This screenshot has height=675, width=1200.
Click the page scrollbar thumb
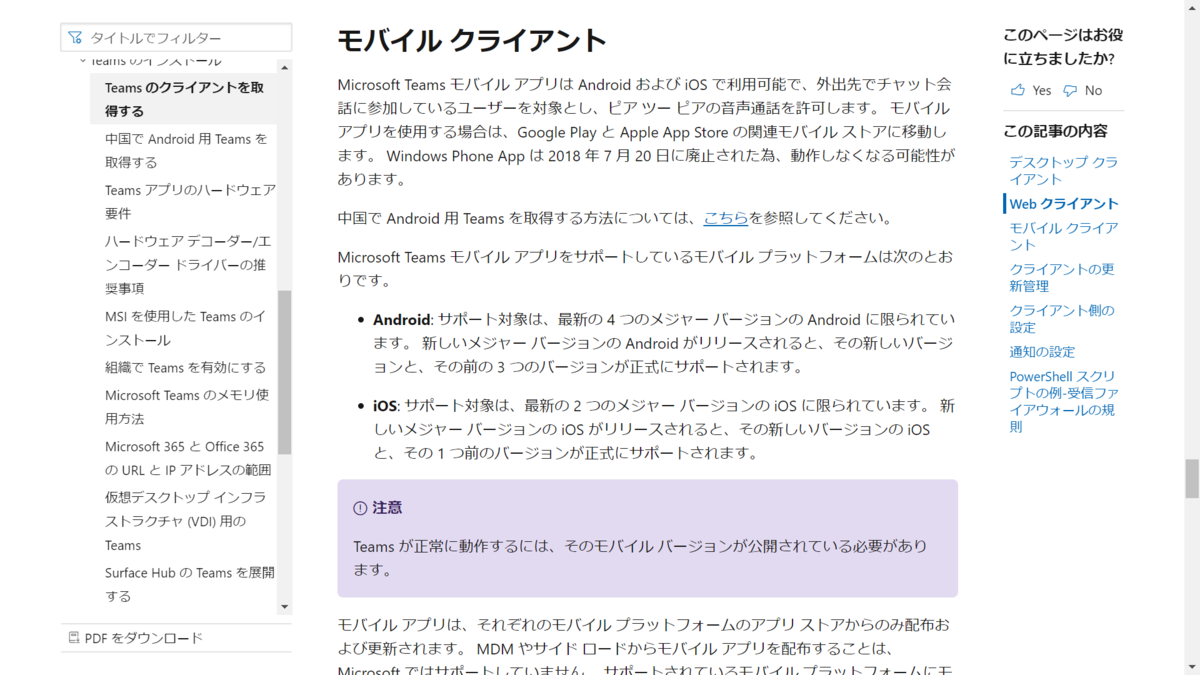tap(1192, 478)
